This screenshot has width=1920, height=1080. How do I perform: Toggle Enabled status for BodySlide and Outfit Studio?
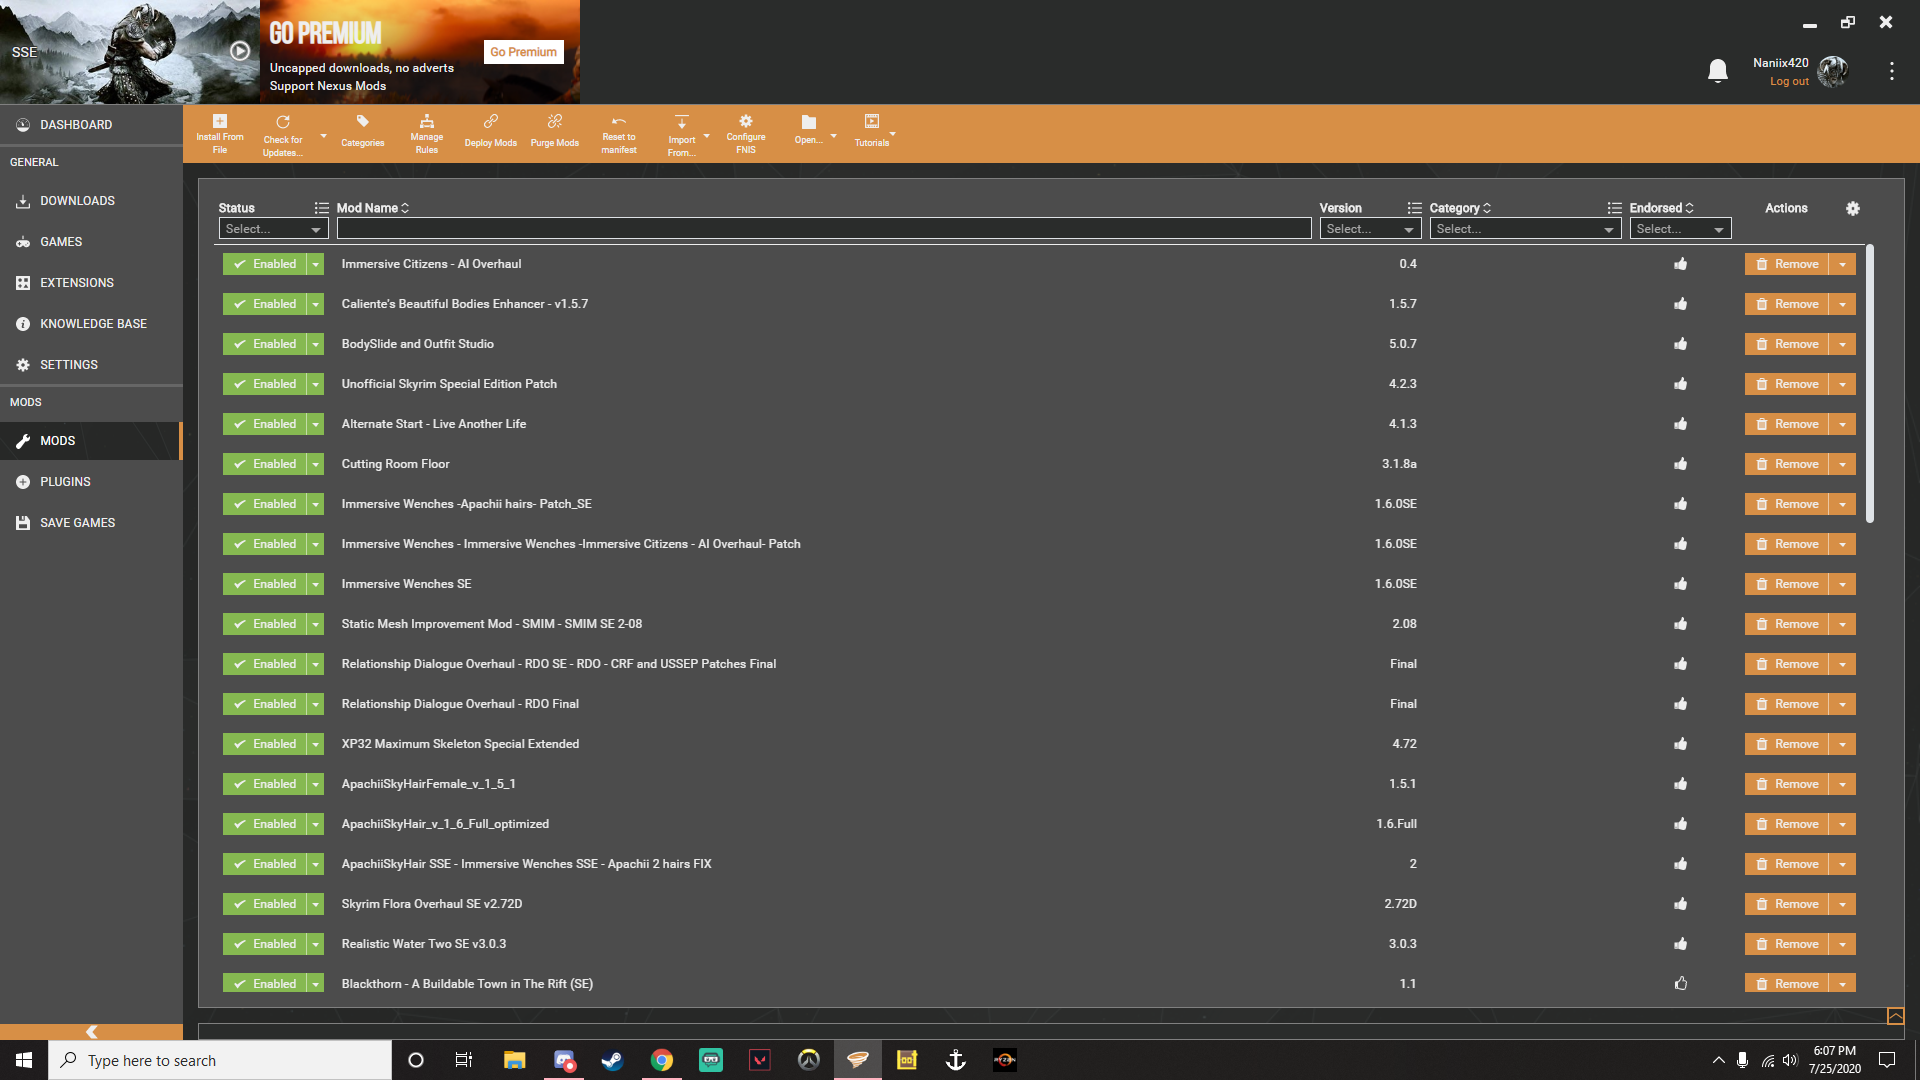(265, 344)
